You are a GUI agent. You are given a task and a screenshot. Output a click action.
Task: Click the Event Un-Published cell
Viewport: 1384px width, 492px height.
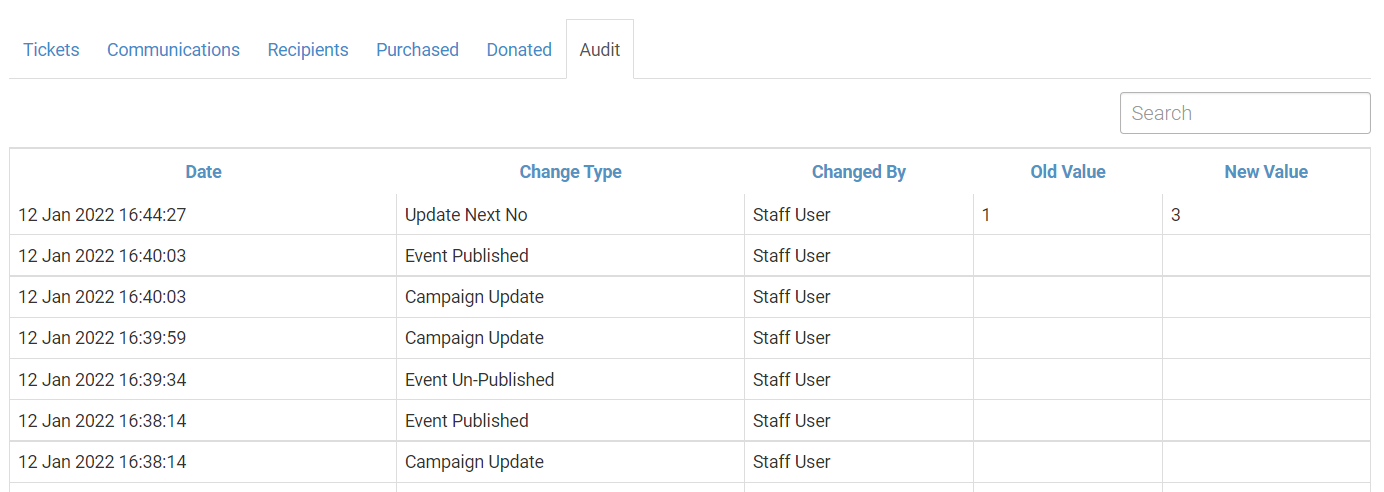tap(570, 380)
